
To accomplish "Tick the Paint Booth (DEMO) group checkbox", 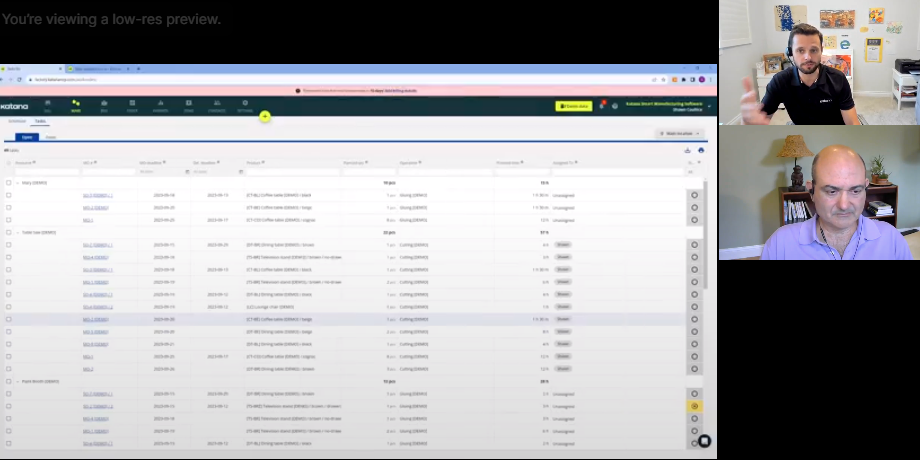I will (8, 381).
